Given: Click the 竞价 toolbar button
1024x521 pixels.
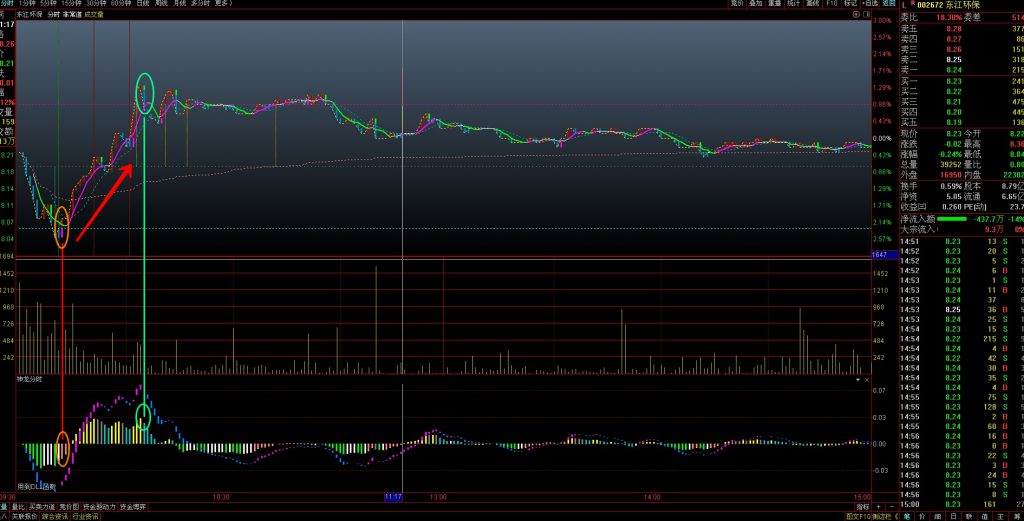Looking at the screenshot, I should pyautogui.click(x=738, y=4).
